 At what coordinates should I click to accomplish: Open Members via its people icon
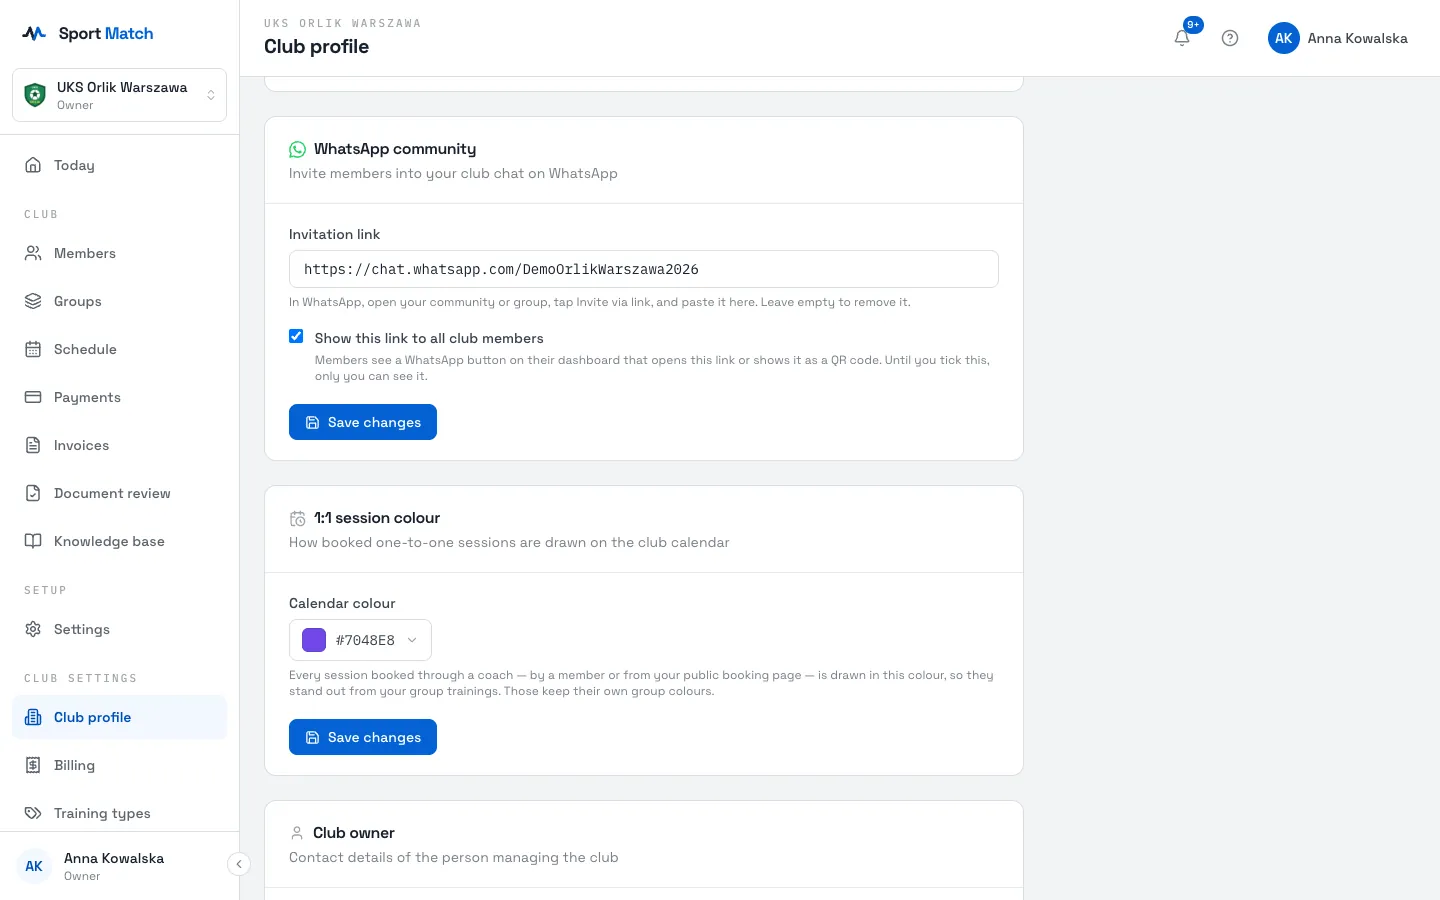coord(33,253)
